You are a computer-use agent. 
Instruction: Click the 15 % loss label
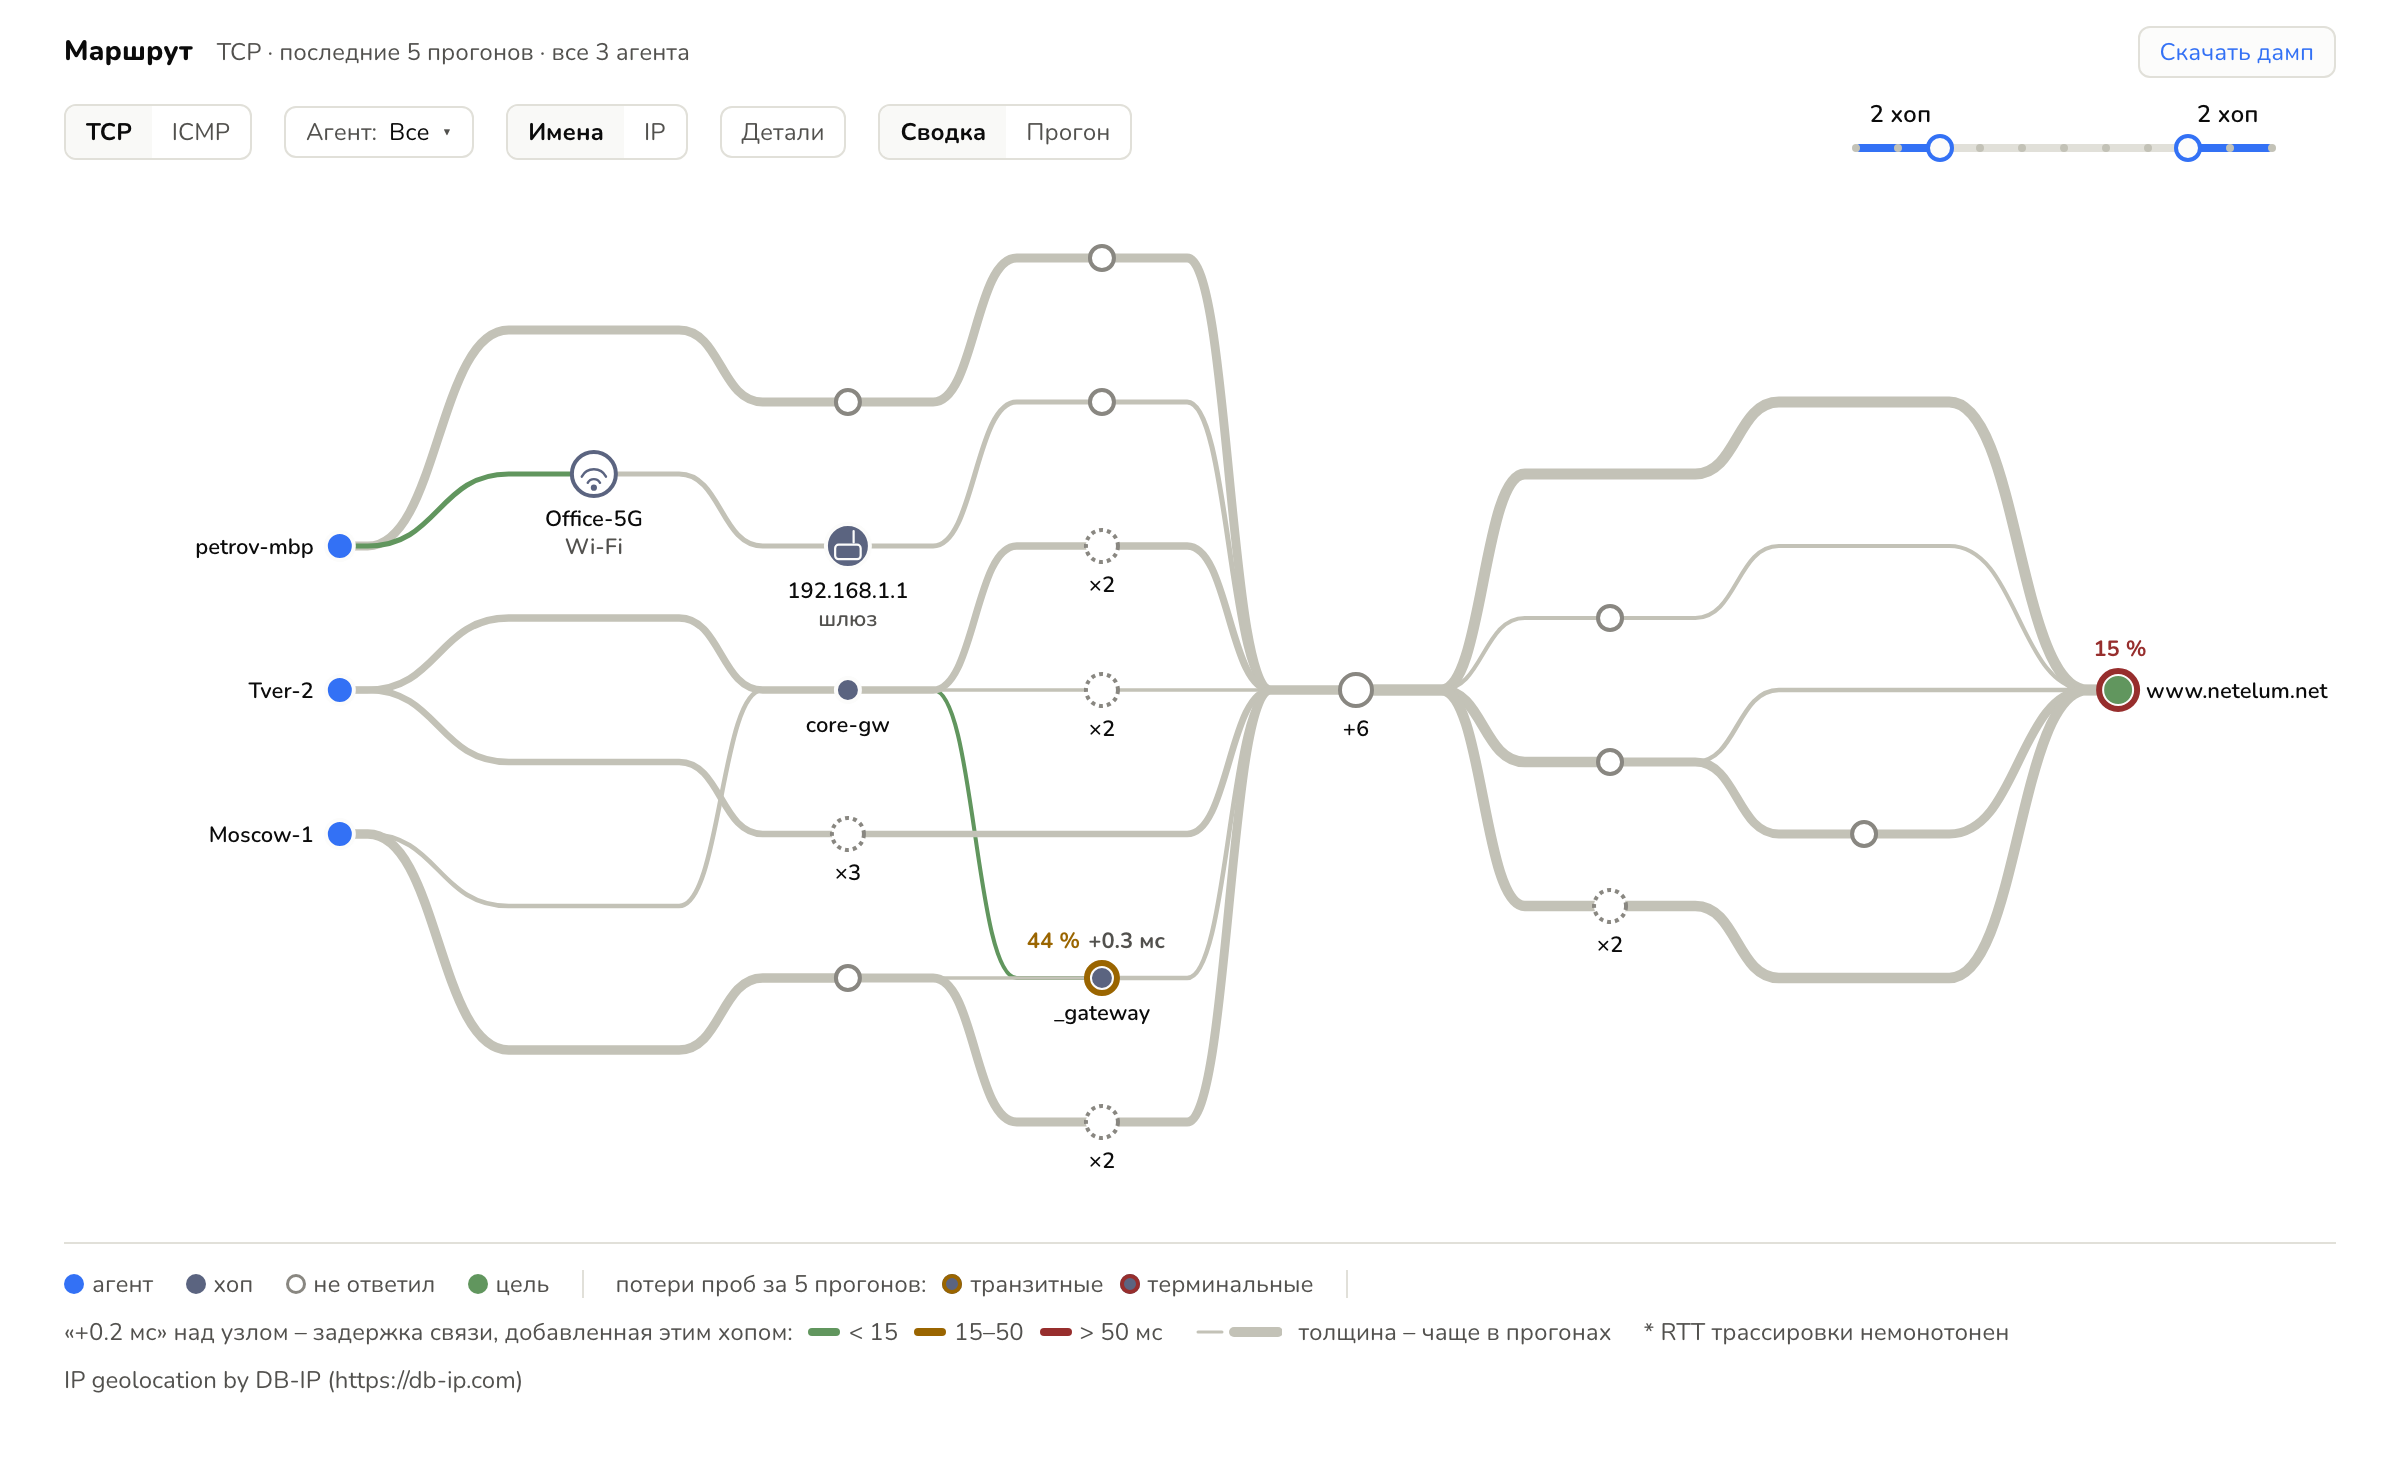2120,648
